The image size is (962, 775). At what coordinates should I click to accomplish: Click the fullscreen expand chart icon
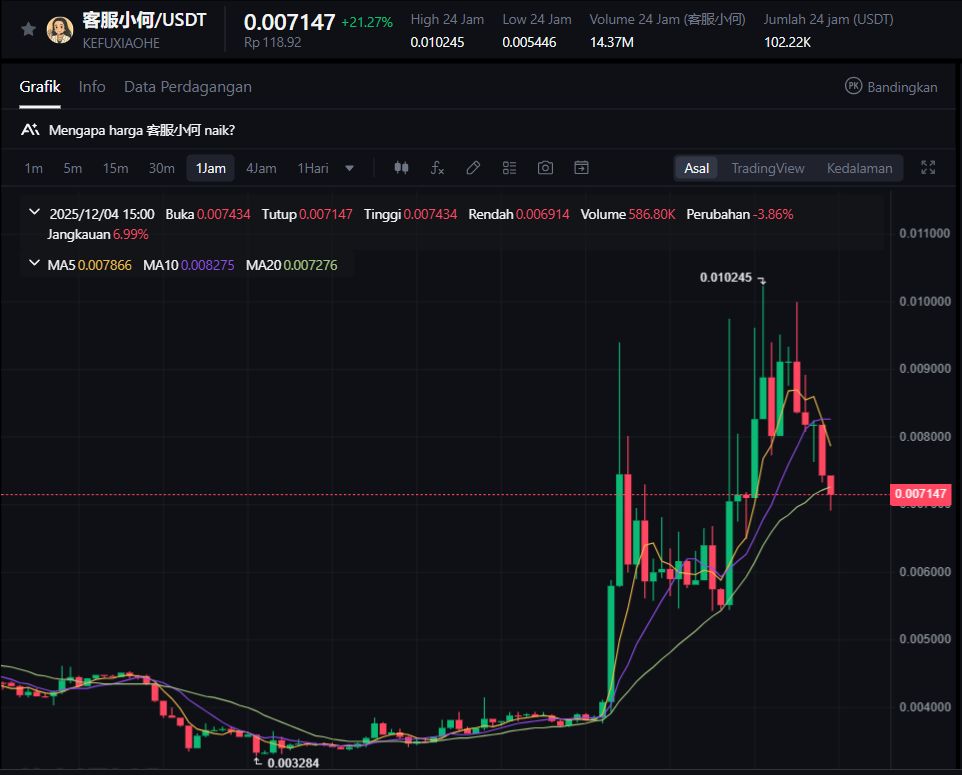coord(928,168)
